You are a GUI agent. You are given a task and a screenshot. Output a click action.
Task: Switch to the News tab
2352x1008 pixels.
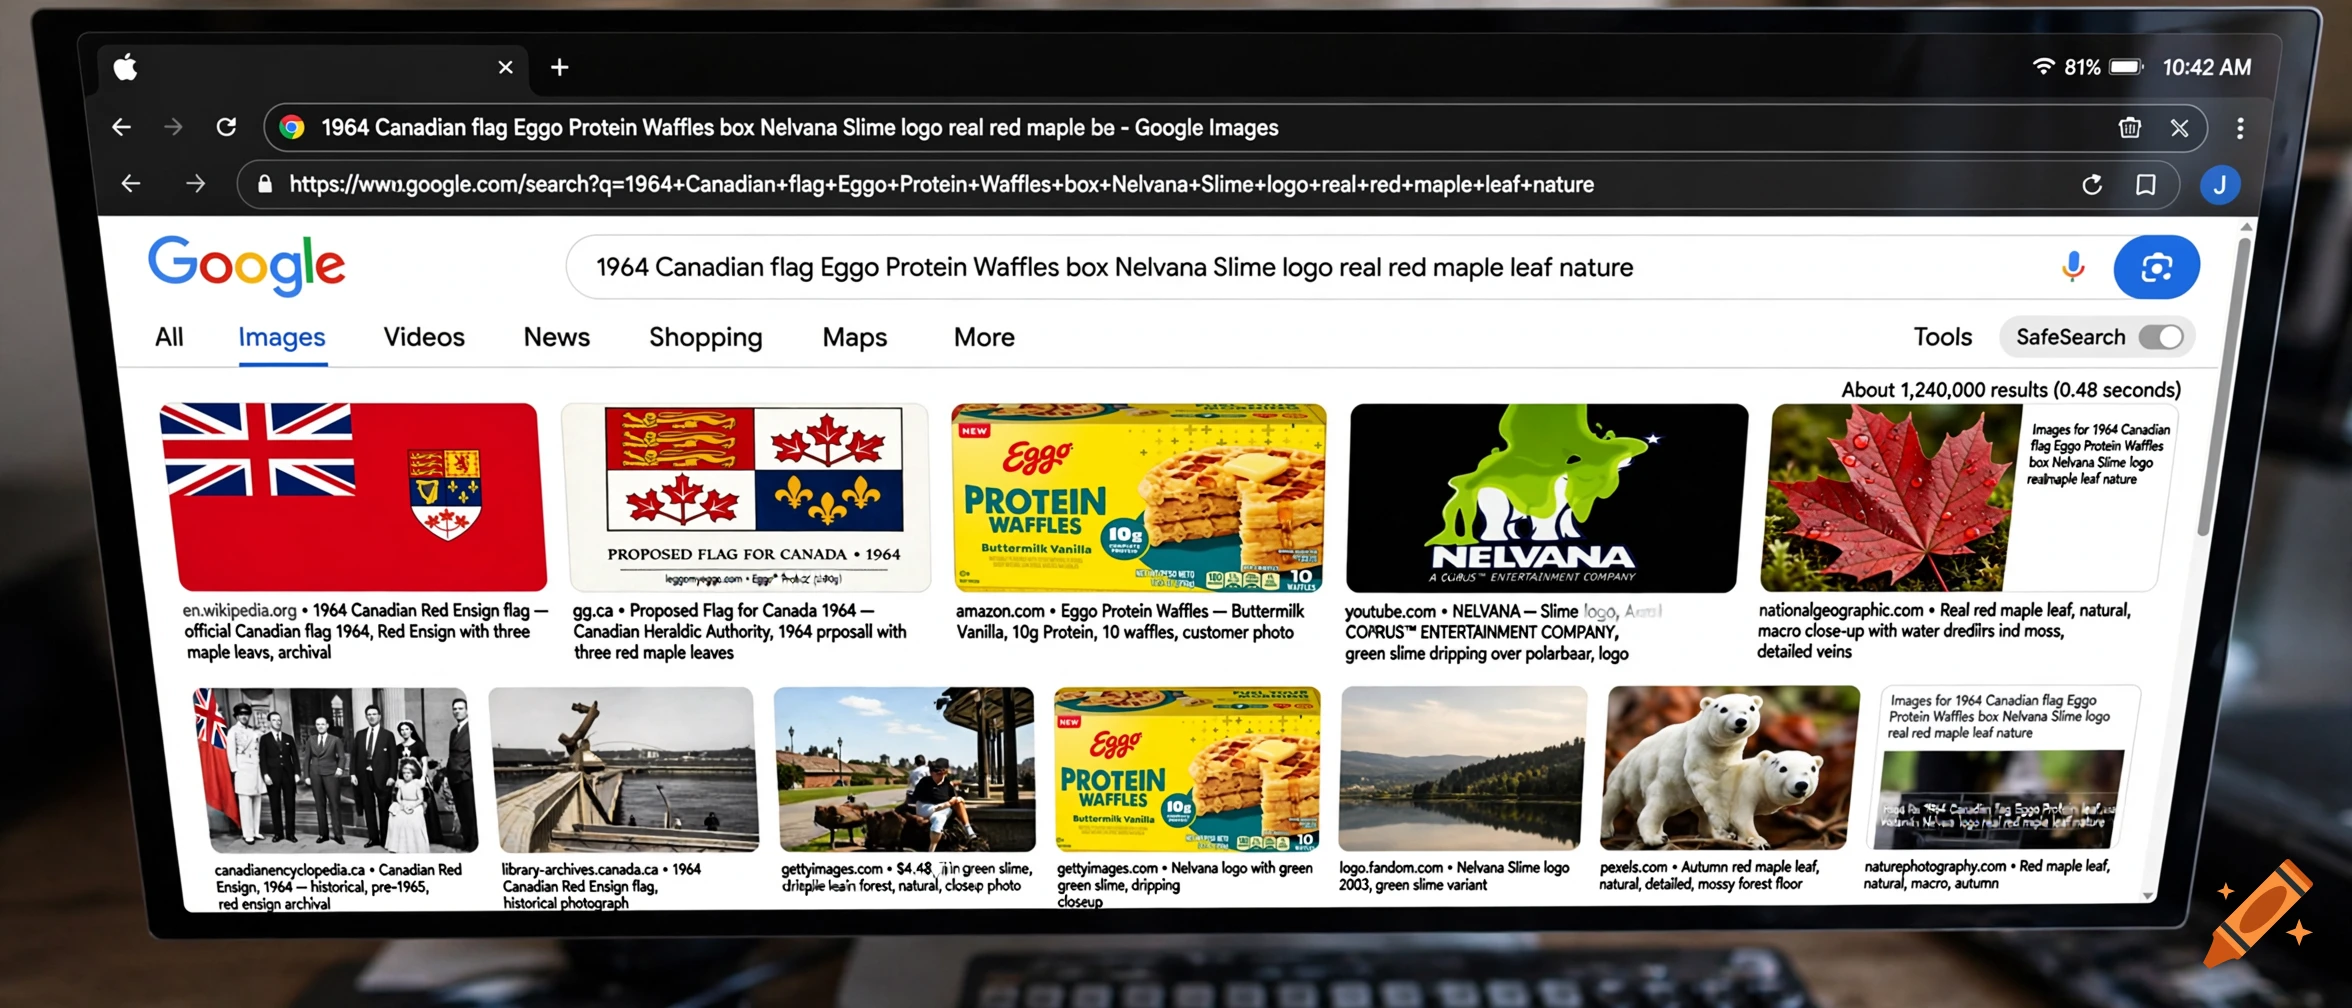point(557,337)
